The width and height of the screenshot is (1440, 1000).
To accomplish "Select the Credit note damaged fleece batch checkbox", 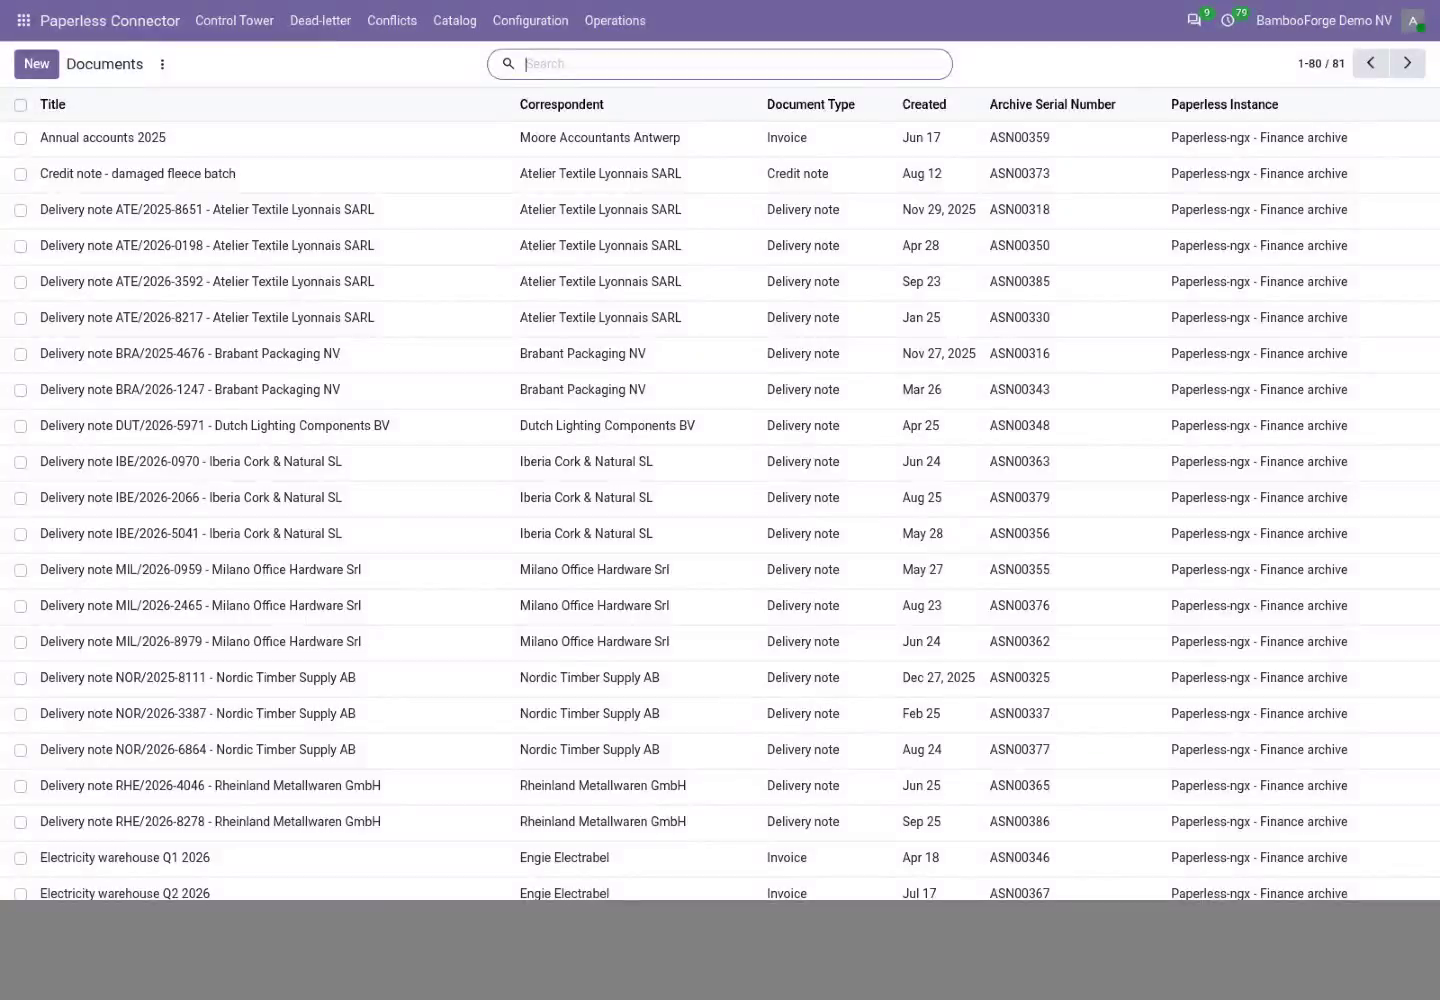I will pyautogui.click(x=20, y=174).
